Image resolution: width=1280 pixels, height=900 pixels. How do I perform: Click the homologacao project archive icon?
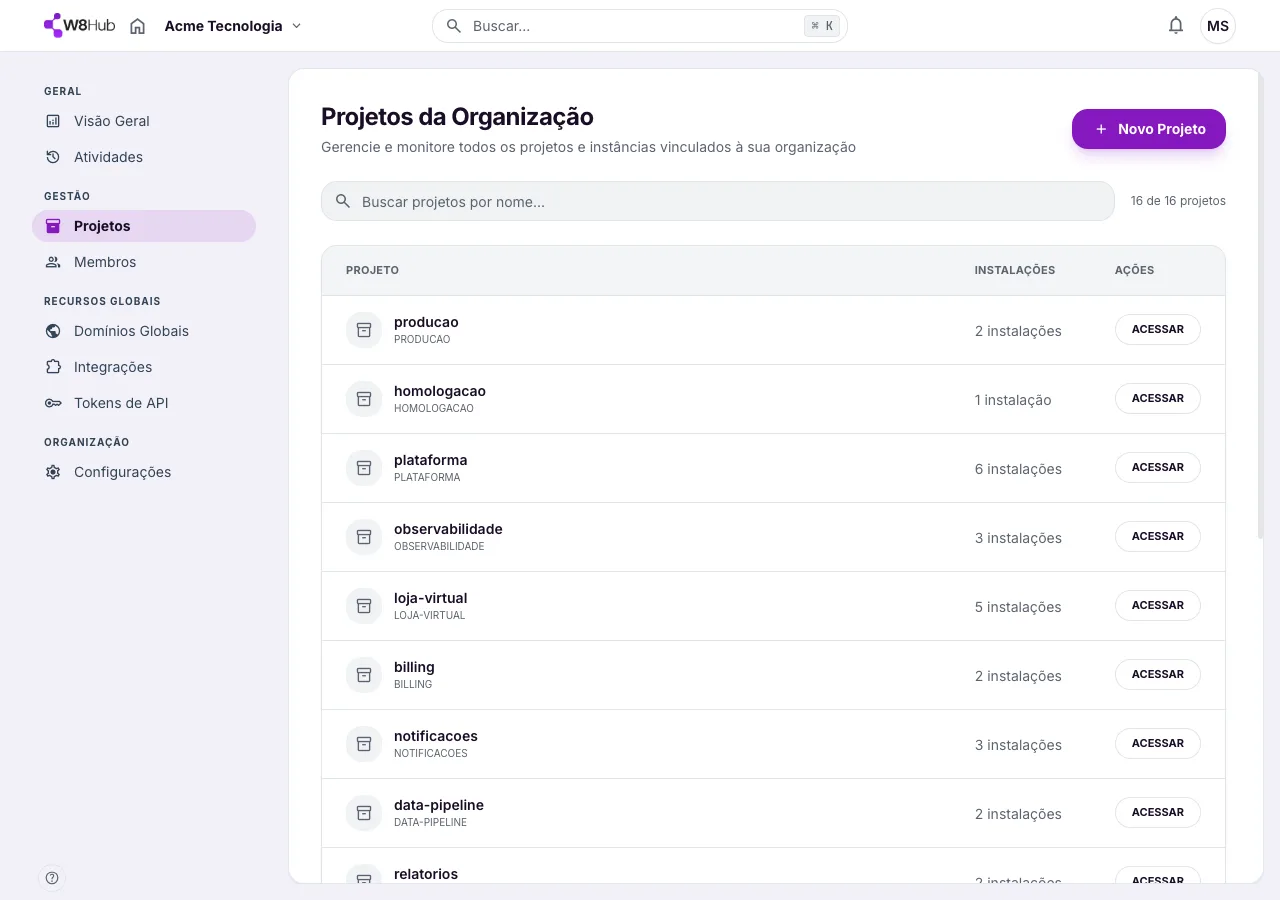pyautogui.click(x=364, y=399)
